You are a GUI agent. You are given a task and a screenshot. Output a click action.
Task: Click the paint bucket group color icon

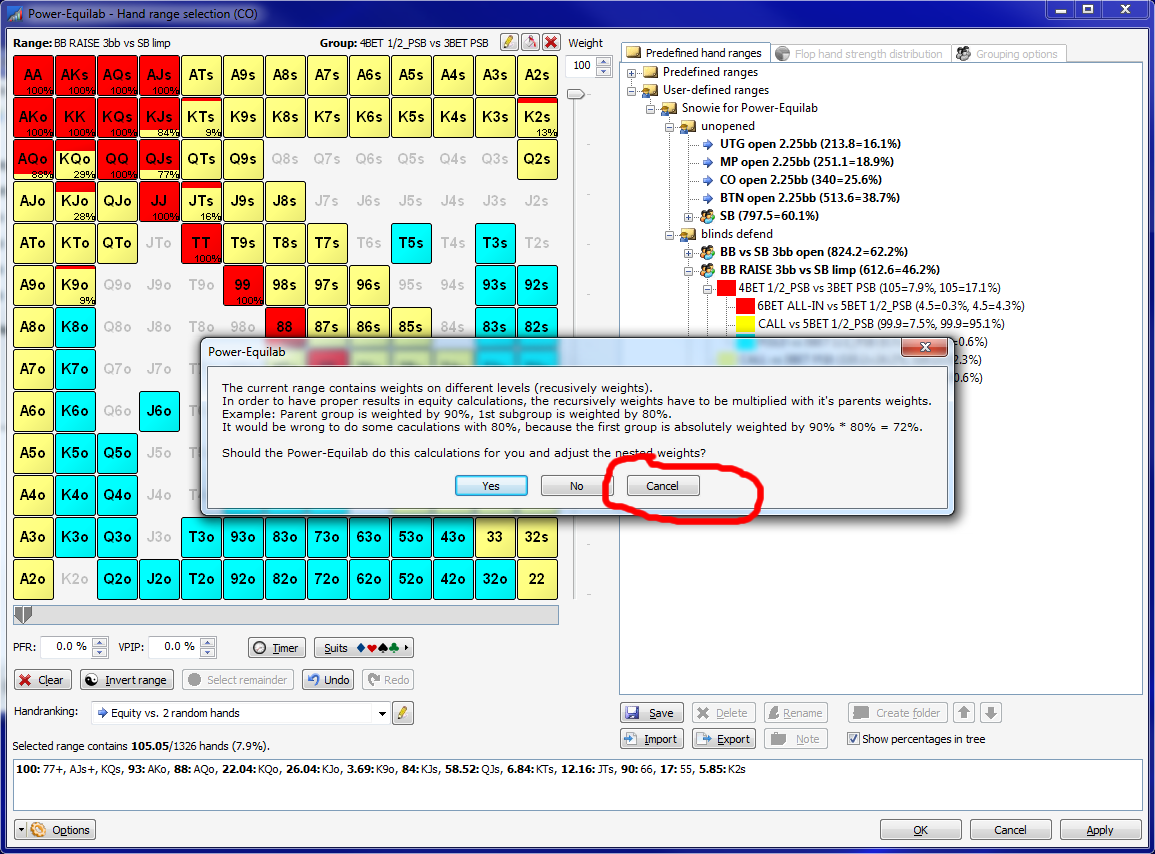pos(530,43)
